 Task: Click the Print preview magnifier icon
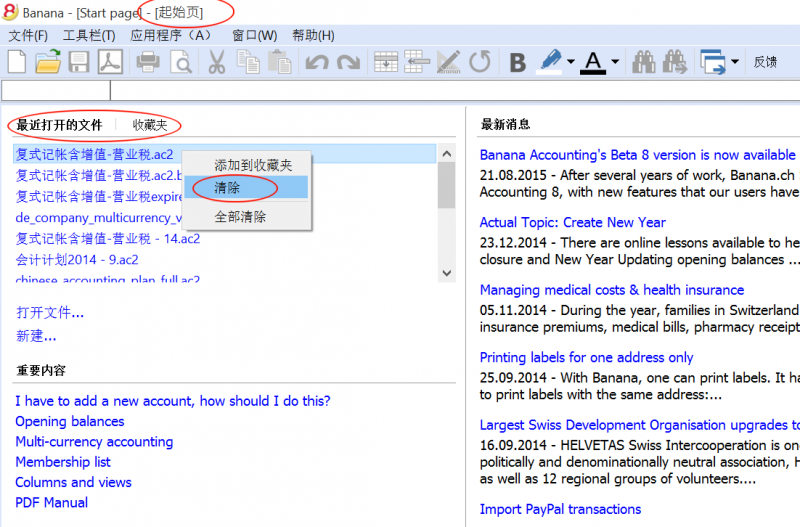[181, 63]
